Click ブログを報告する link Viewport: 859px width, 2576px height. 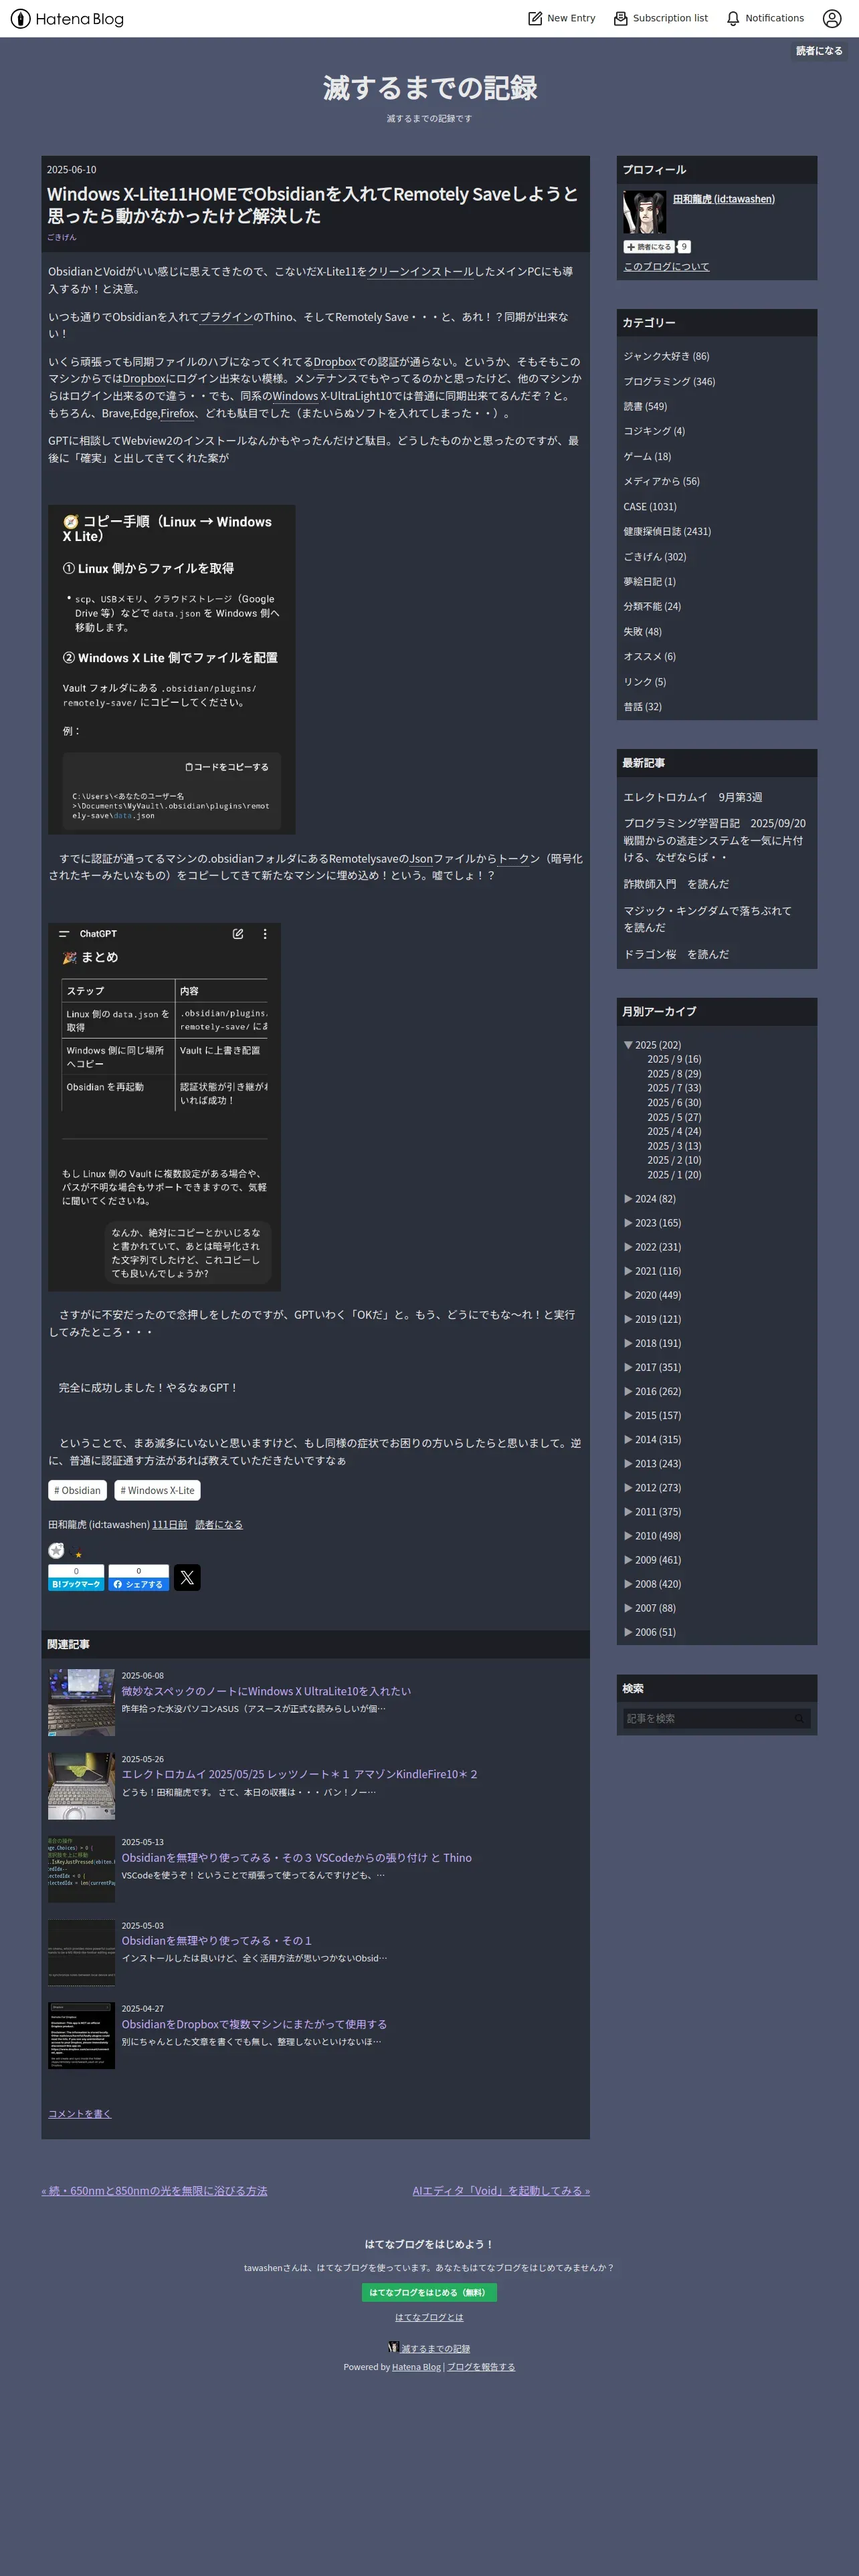coord(481,2367)
